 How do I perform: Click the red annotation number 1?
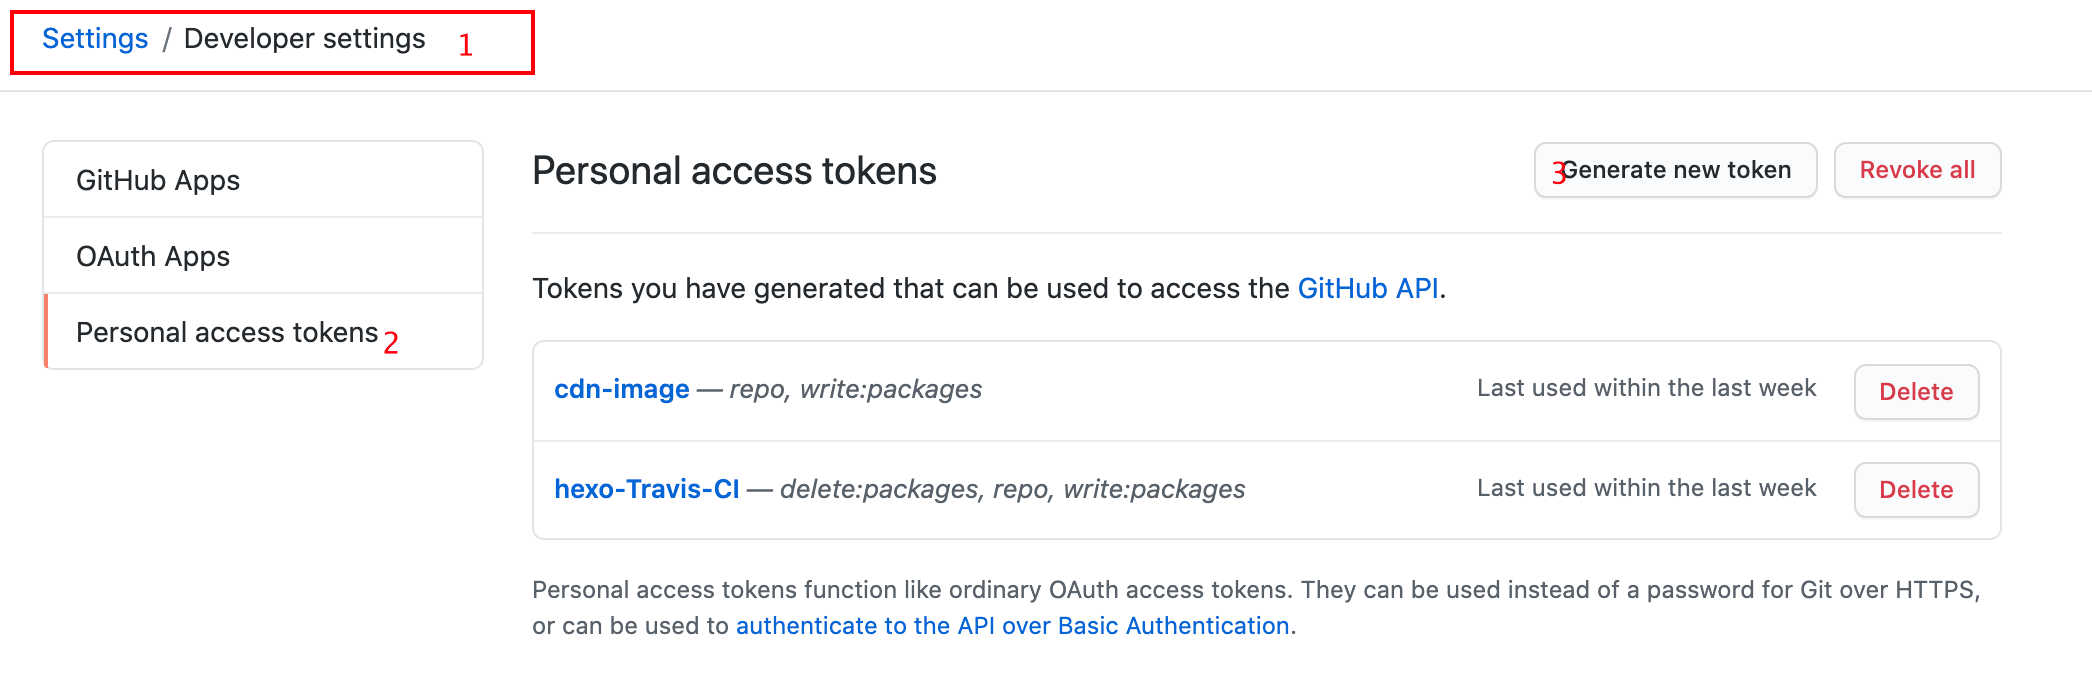click(x=465, y=45)
